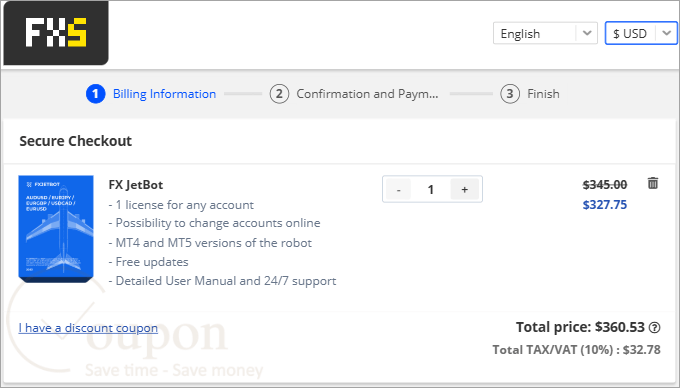Click '1 license for any account' line
The image size is (680, 388).
click(x=181, y=205)
